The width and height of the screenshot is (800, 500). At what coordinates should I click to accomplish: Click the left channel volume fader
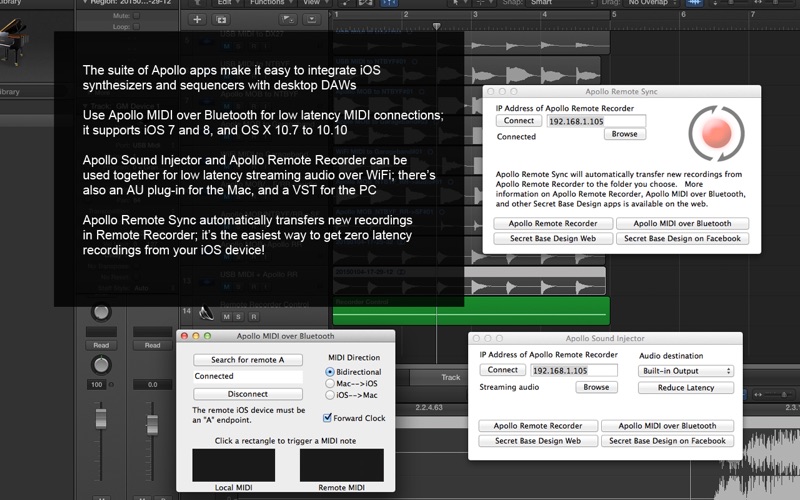[x=101, y=418]
